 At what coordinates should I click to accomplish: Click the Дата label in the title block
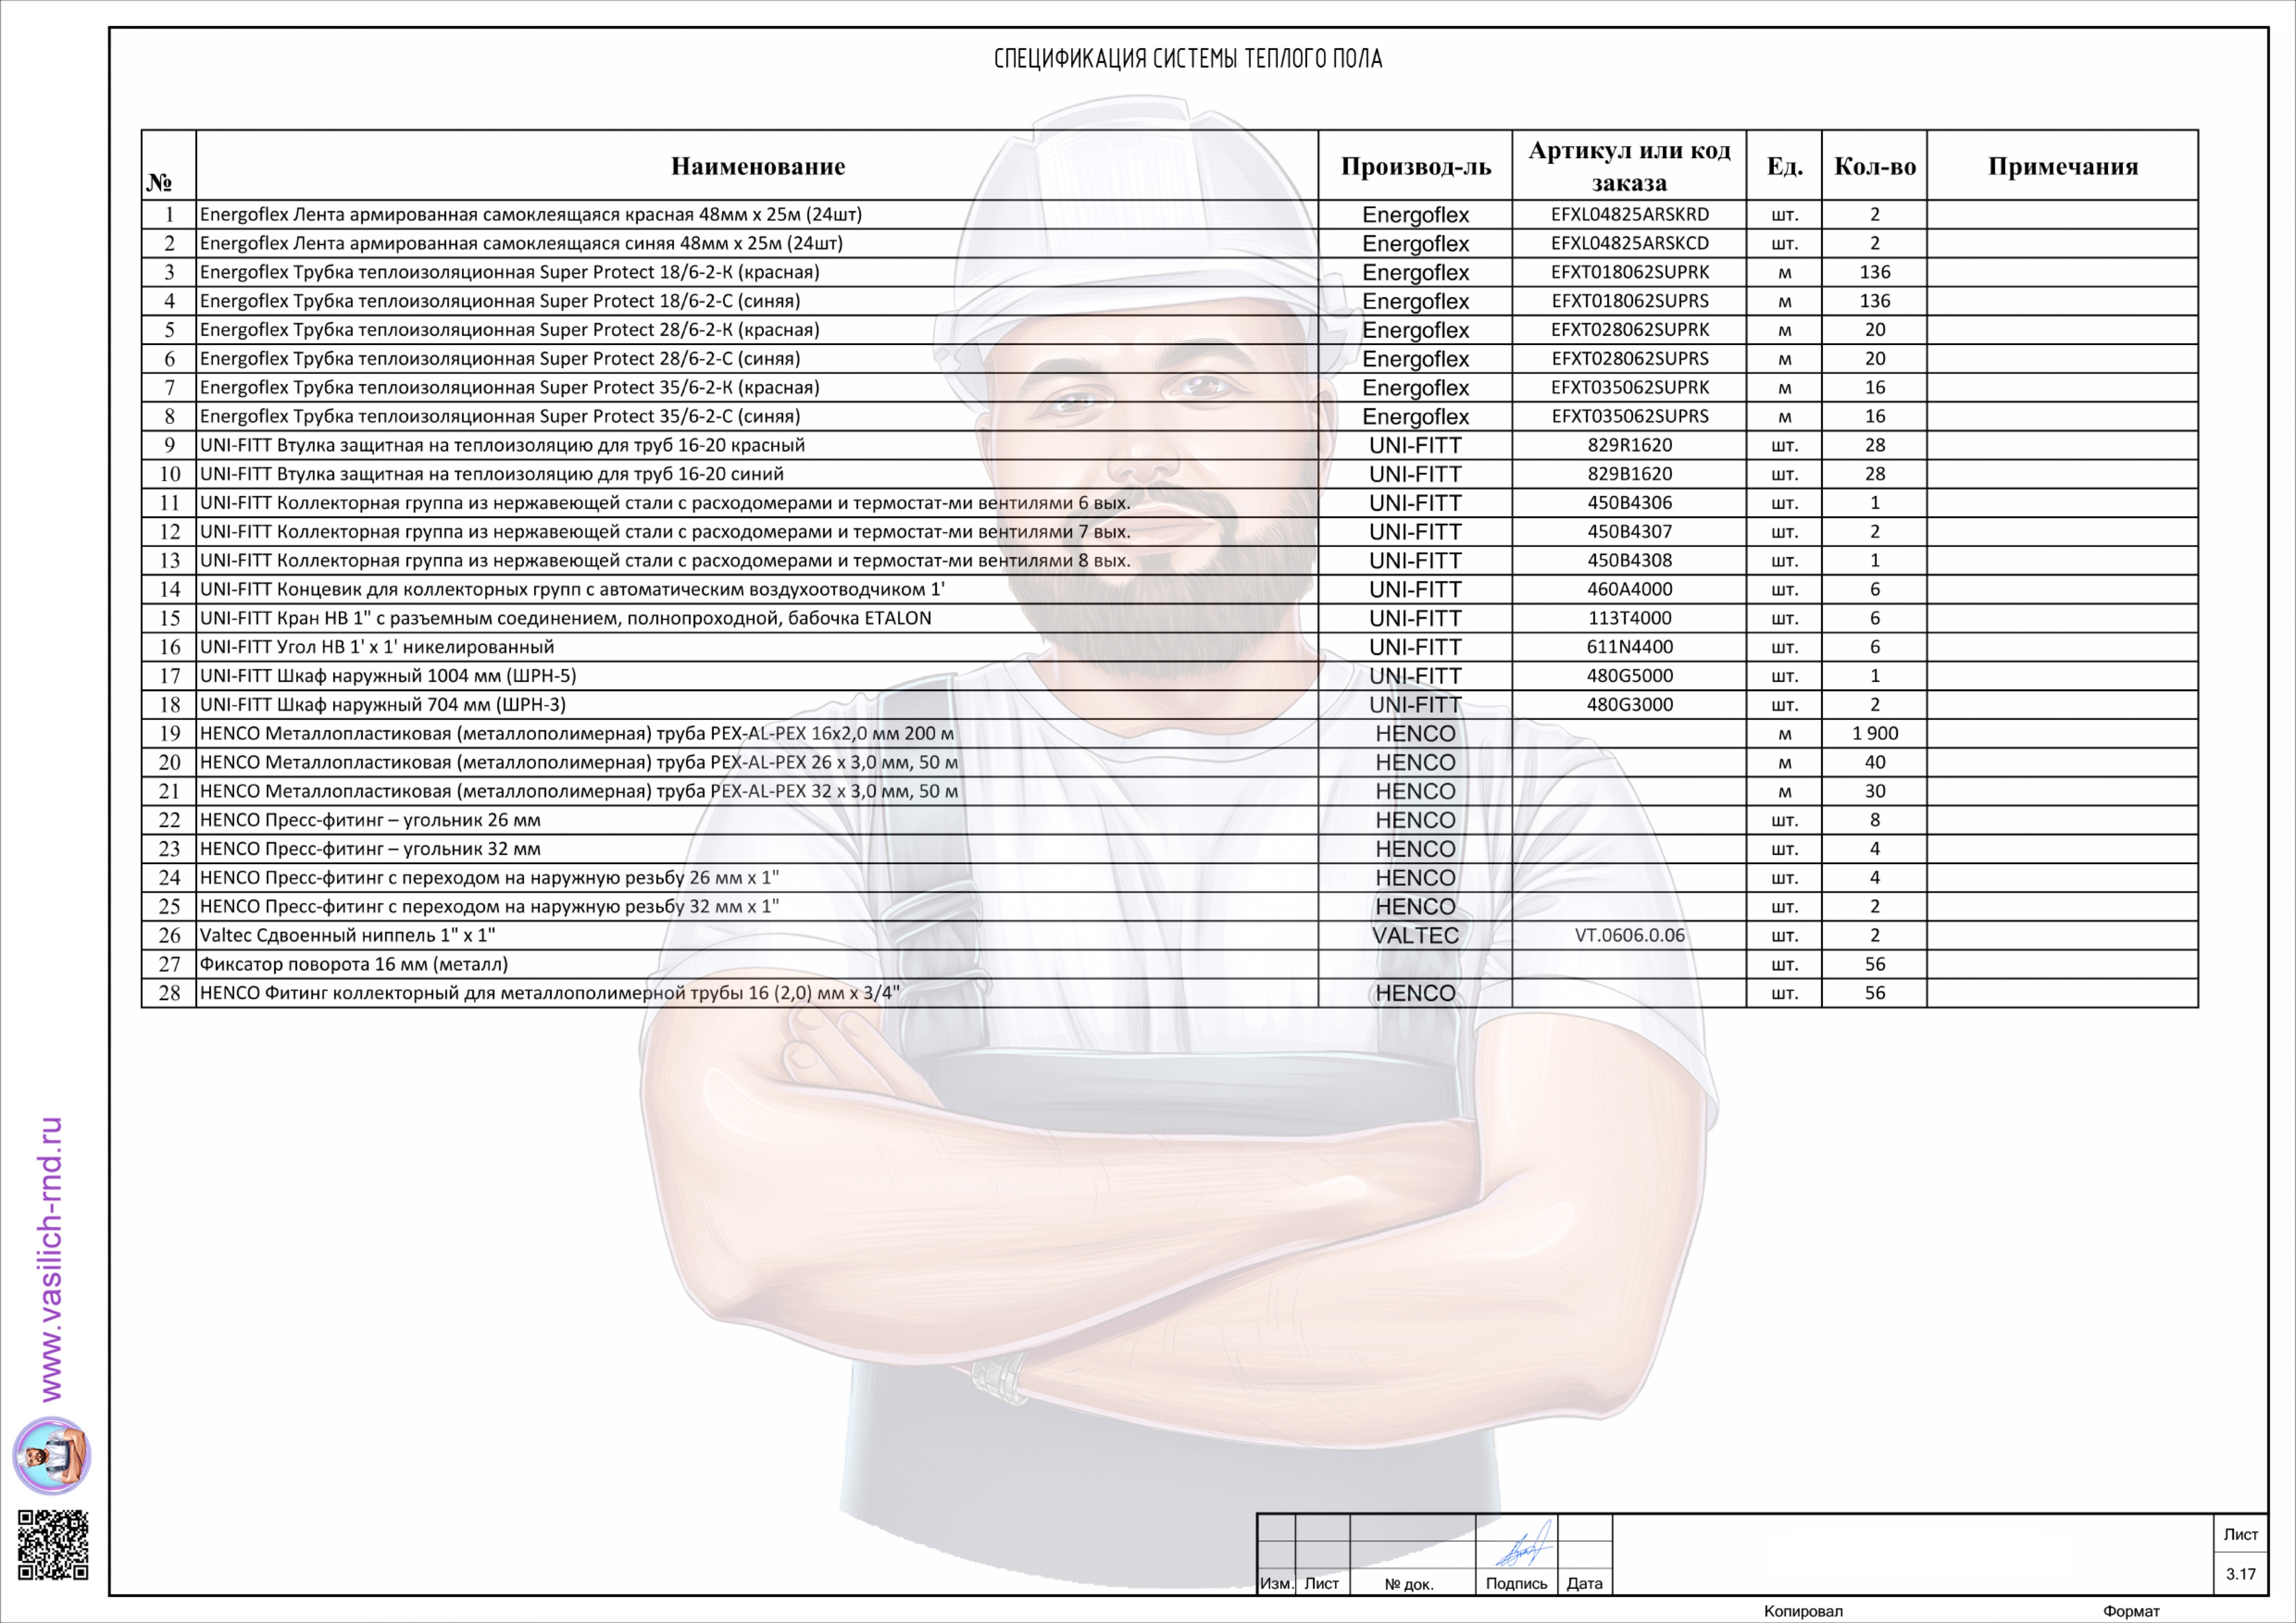[x=1584, y=1583]
